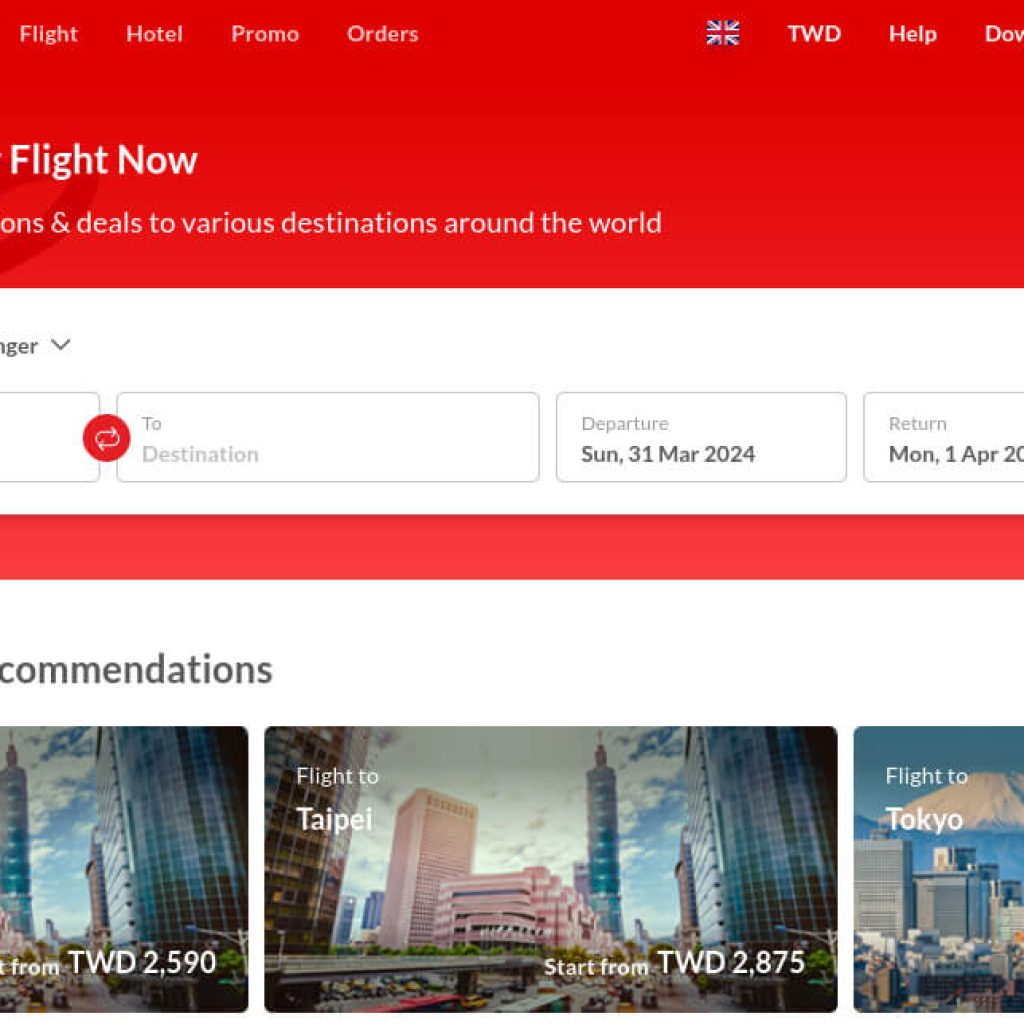Viewport: 1024px width, 1024px height.
Task: Swap origin and destination with the round arrows icon
Action: pos(107,438)
